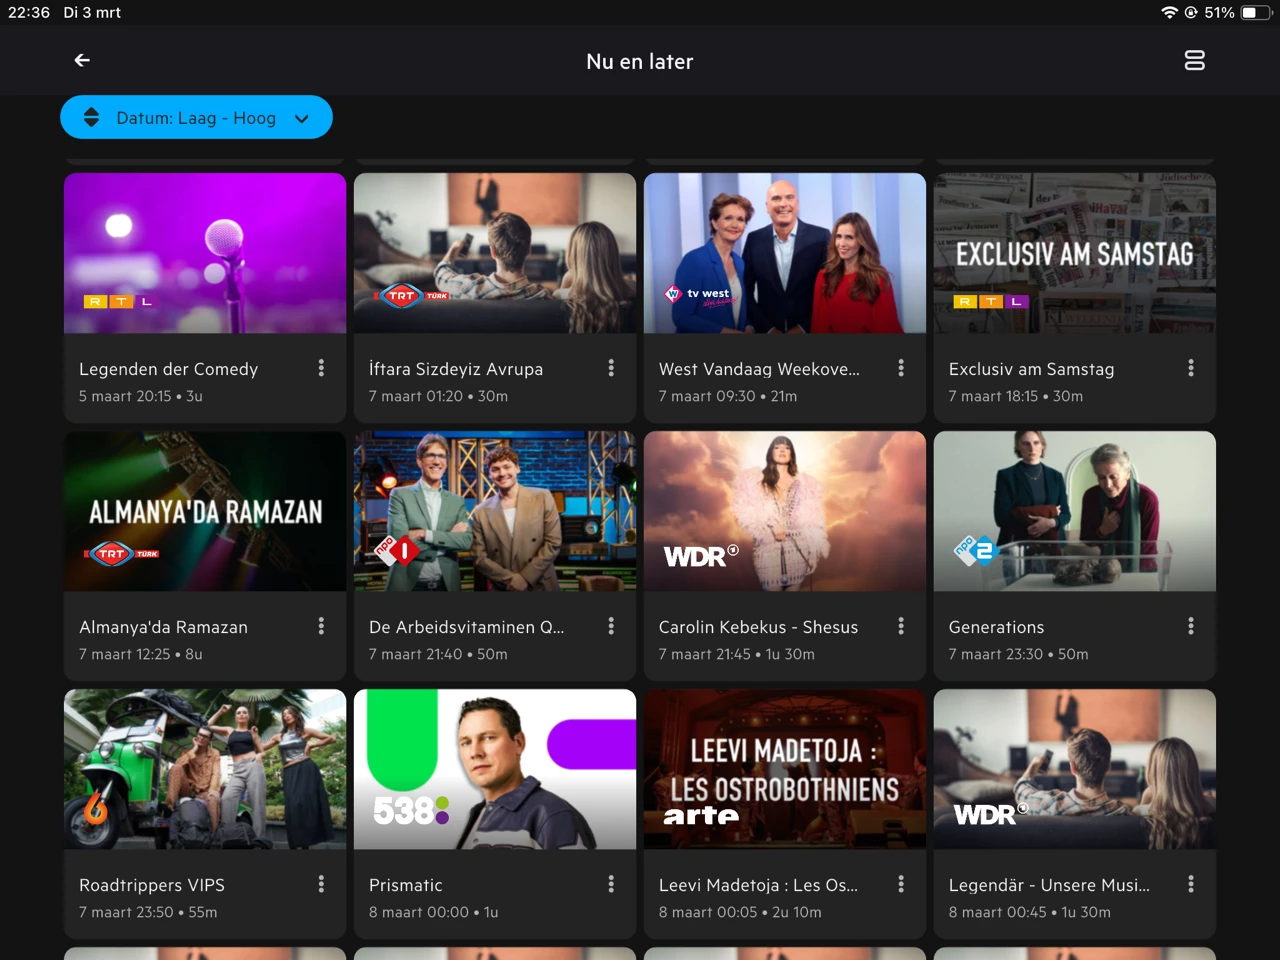Click the air time 7 maart 23:50 • 55m
This screenshot has width=1280, height=960.
tap(149, 912)
